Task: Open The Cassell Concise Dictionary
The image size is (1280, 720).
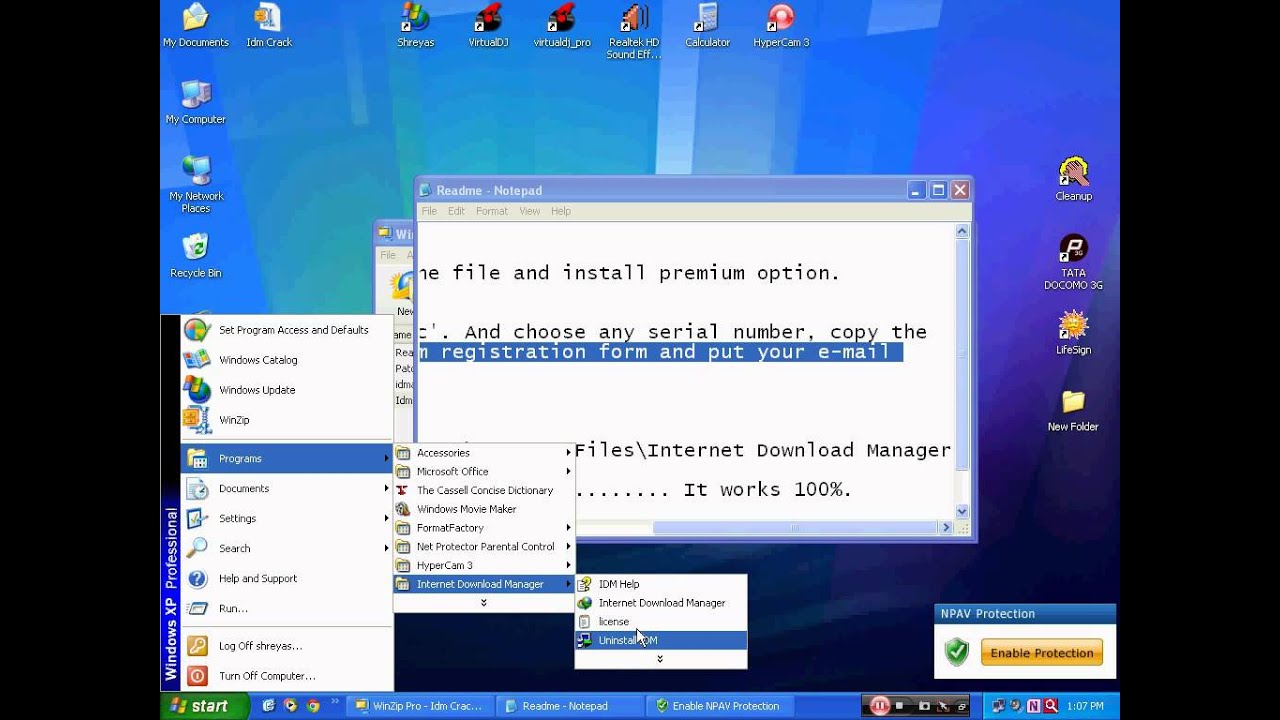Action: pyautogui.click(x=484, y=490)
